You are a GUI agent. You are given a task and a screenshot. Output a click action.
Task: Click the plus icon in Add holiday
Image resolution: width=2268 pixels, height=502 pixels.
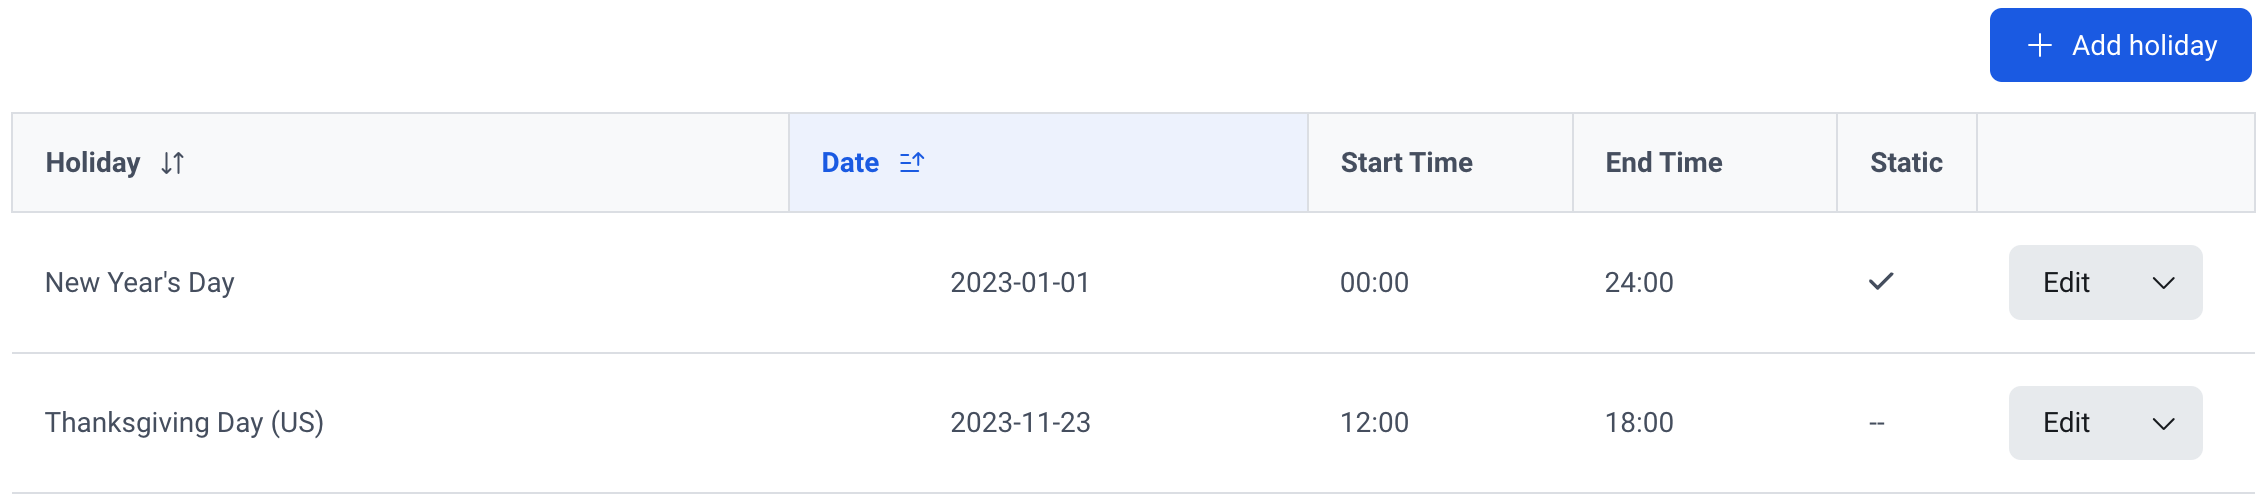pos(2040,45)
